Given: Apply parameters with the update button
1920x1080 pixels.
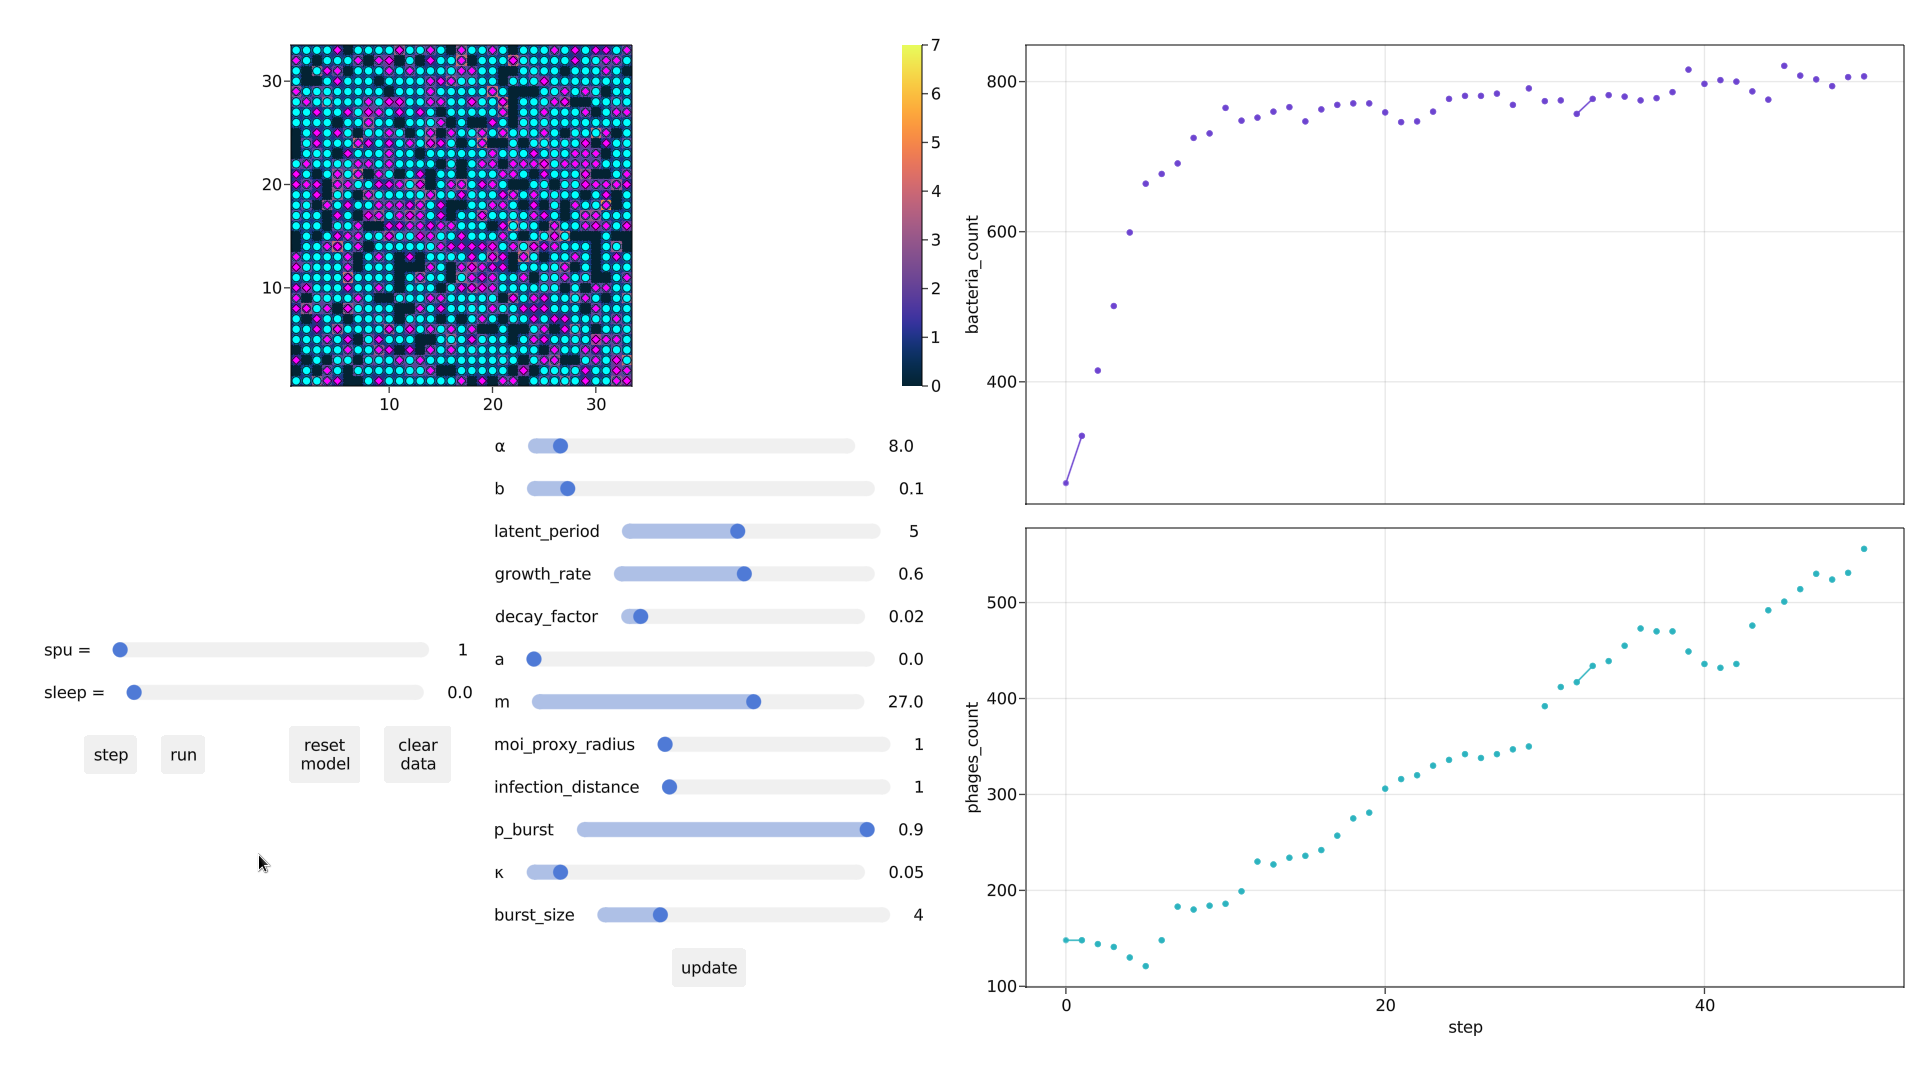Looking at the screenshot, I should (709, 968).
